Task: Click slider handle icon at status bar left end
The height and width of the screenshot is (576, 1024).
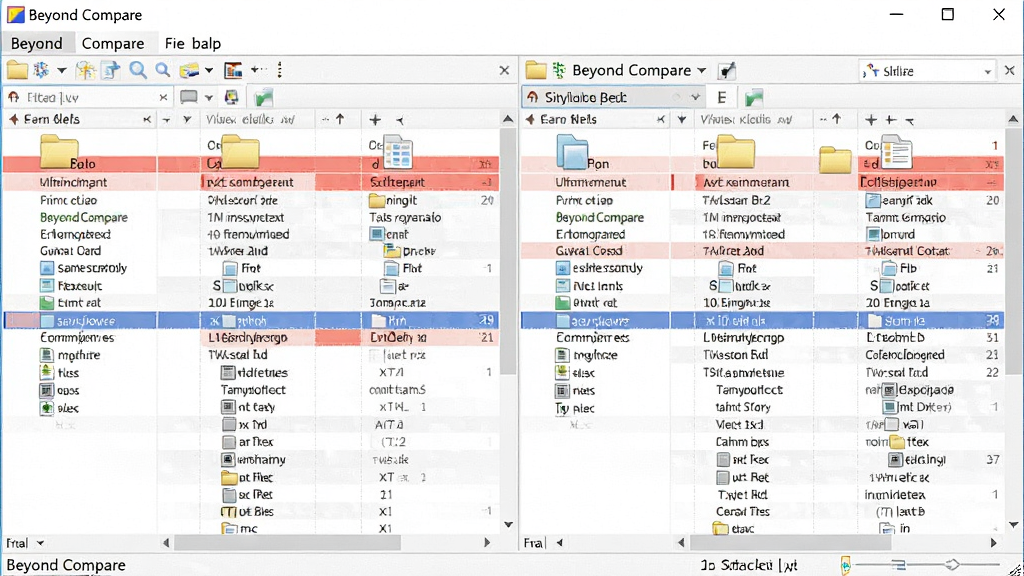Action: (x=846, y=565)
